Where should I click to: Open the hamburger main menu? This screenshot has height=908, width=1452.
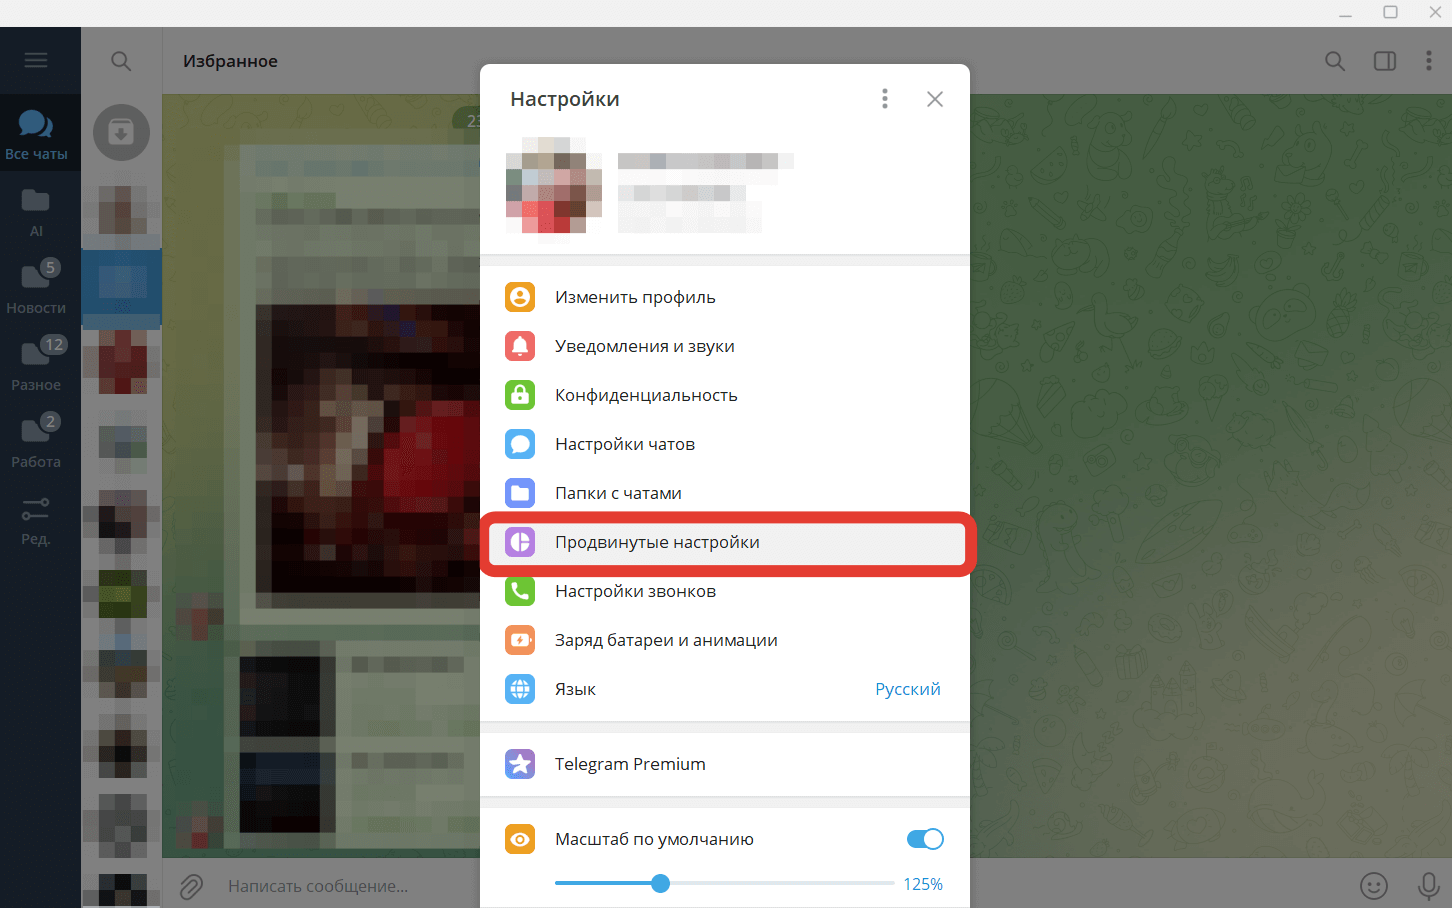[x=36, y=61]
